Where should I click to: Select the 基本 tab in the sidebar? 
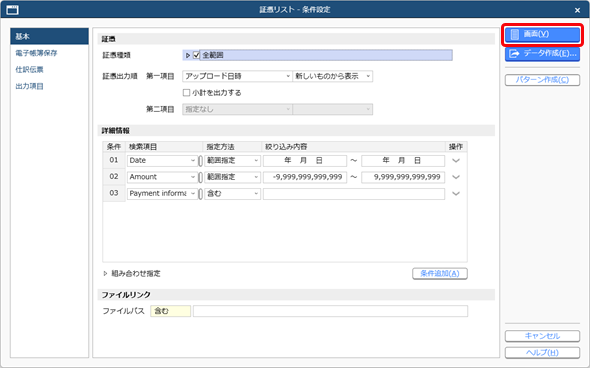tap(50, 36)
